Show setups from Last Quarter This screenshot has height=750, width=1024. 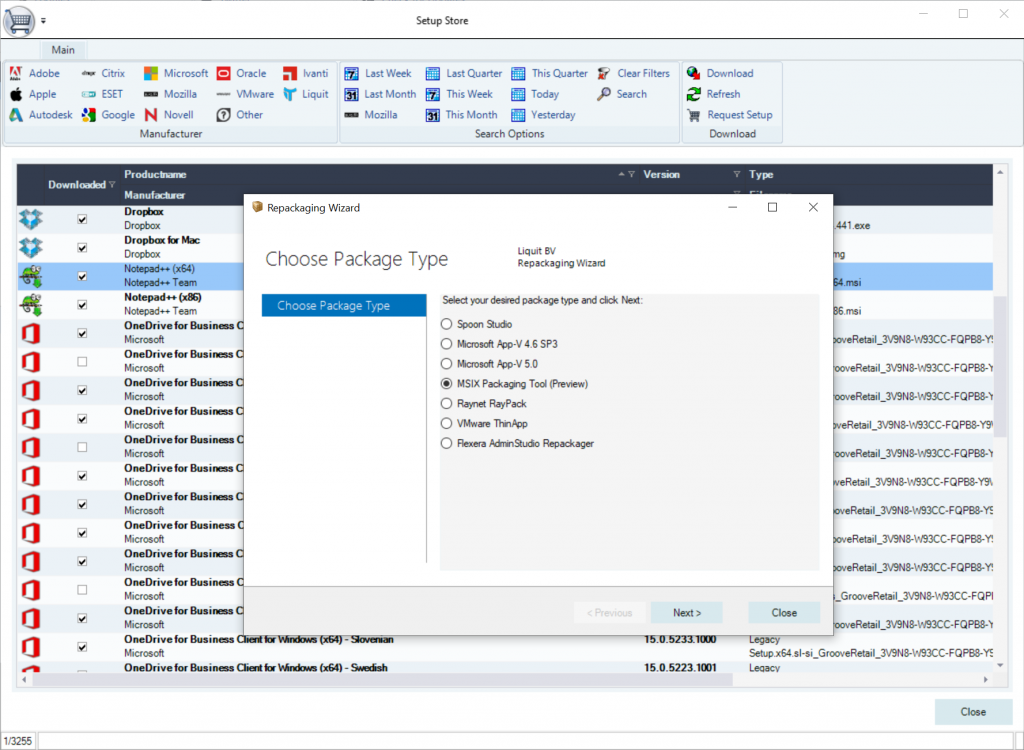point(464,73)
